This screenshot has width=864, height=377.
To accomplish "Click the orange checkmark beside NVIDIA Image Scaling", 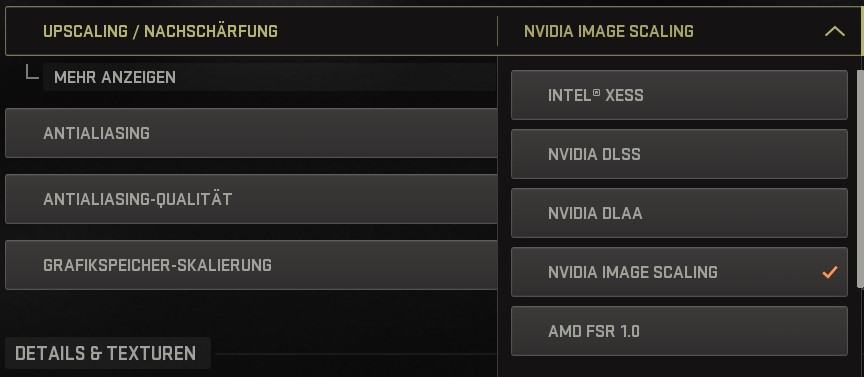I will pyautogui.click(x=829, y=272).
